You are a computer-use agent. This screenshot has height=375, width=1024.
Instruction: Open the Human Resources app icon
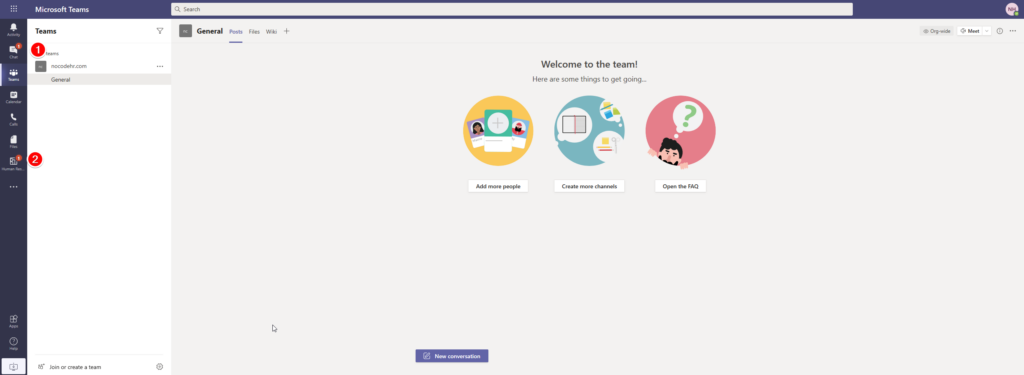pyautogui.click(x=14, y=164)
